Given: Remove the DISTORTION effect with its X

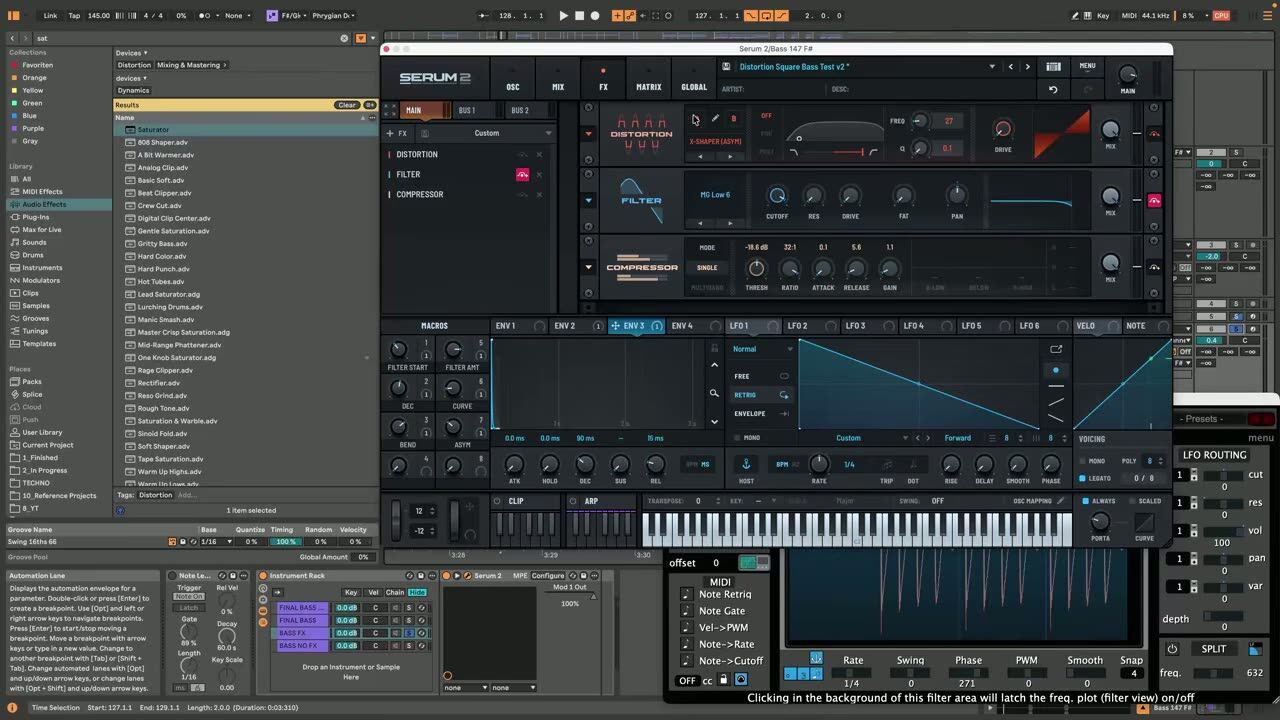Looking at the screenshot, I should [x=539, y=154].
